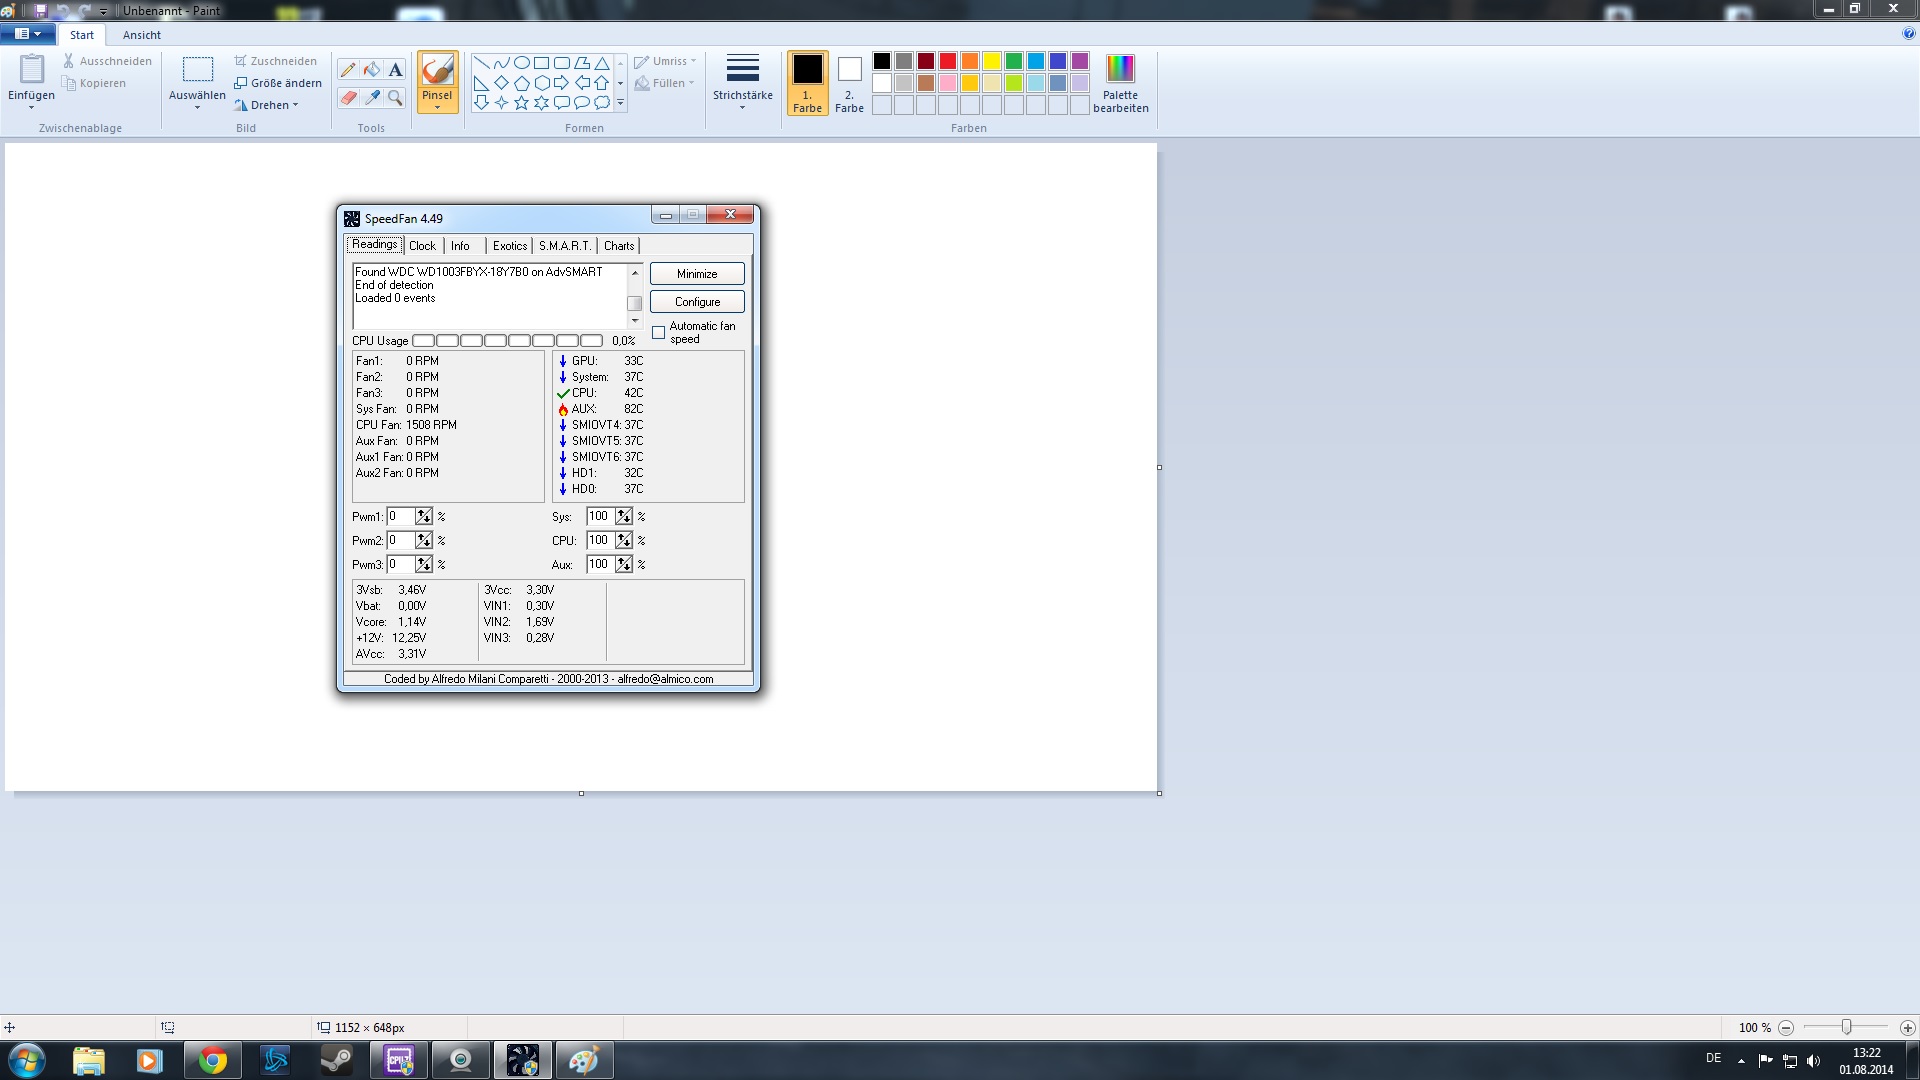
Task: Click the Einfügen paste icon
Action: tap(32, 69)
